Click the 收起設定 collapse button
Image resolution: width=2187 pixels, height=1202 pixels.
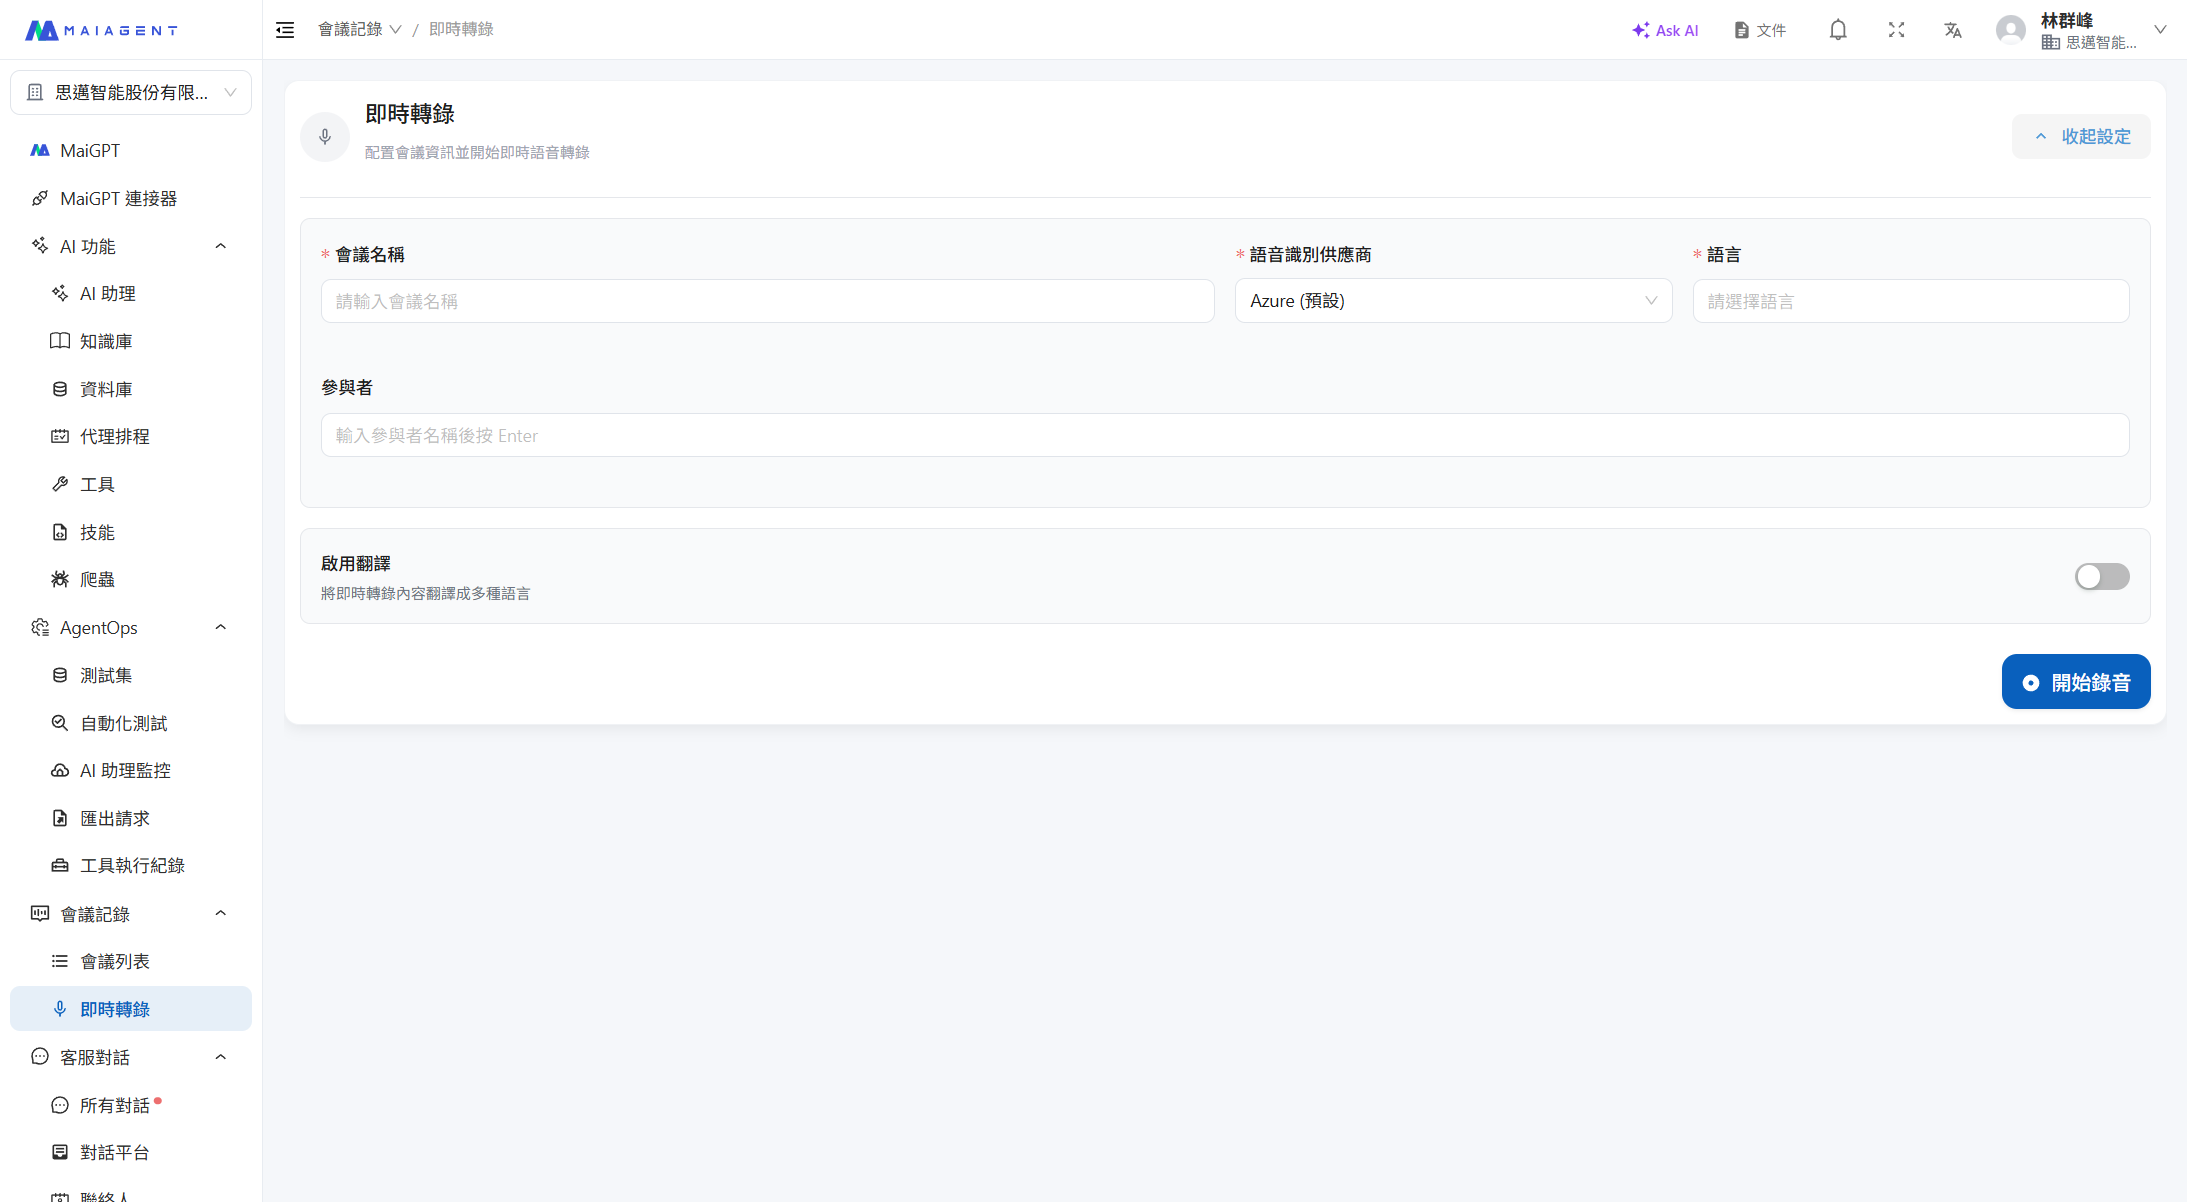click(2081, 137)
